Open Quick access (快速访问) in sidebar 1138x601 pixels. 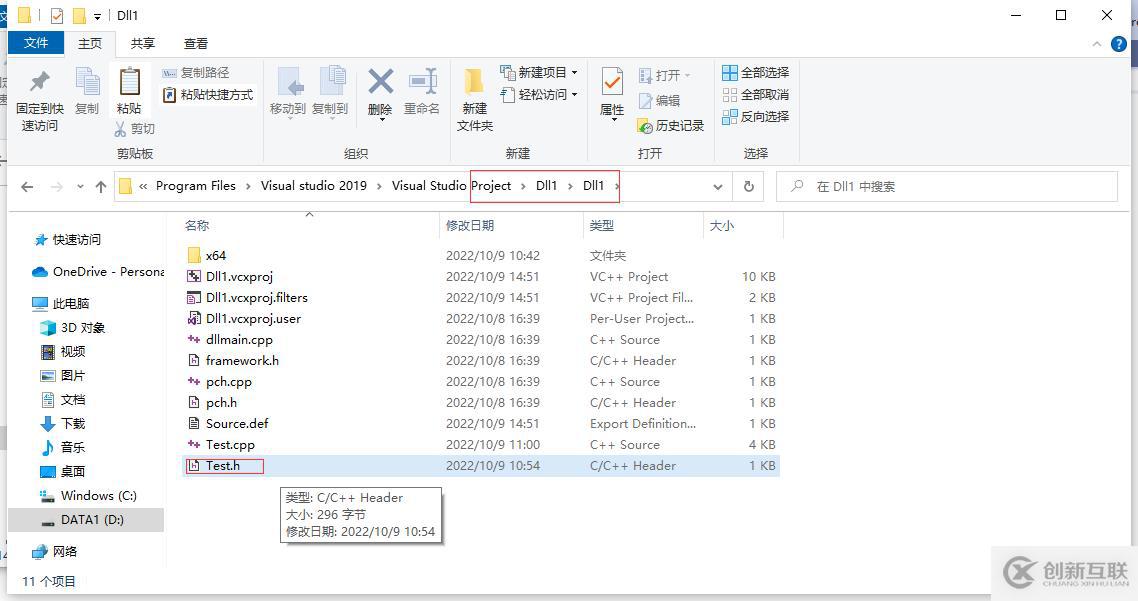pyautogui.click(x=67, y=240)
